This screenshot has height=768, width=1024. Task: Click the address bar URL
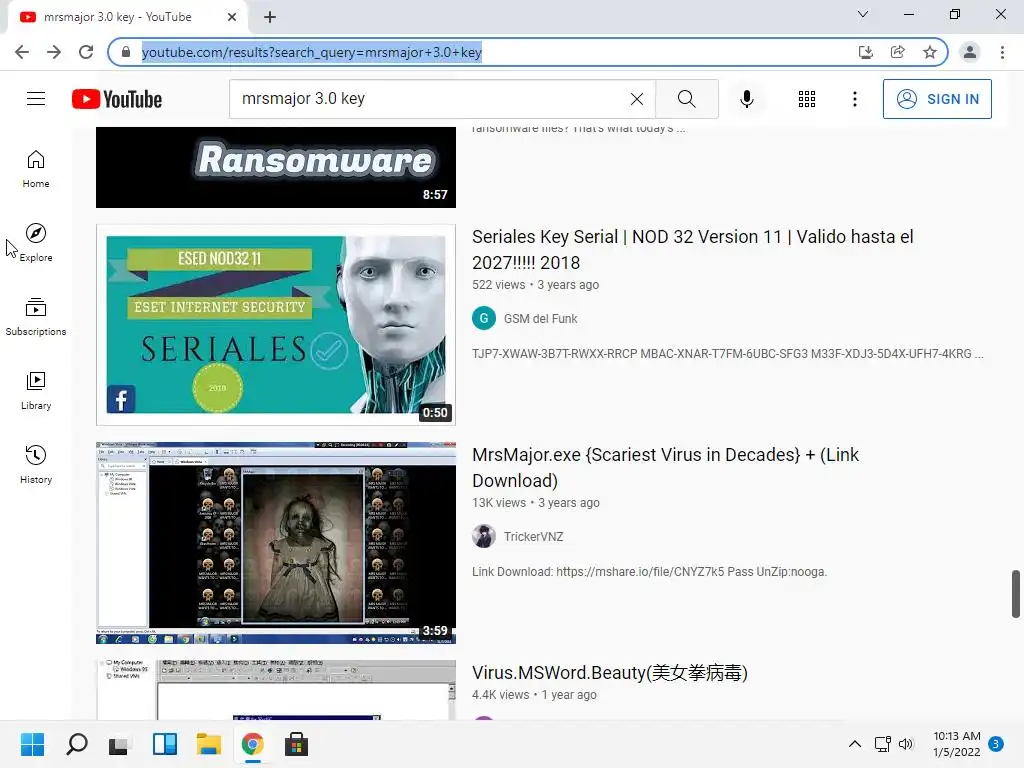click(x=312, y=52)
